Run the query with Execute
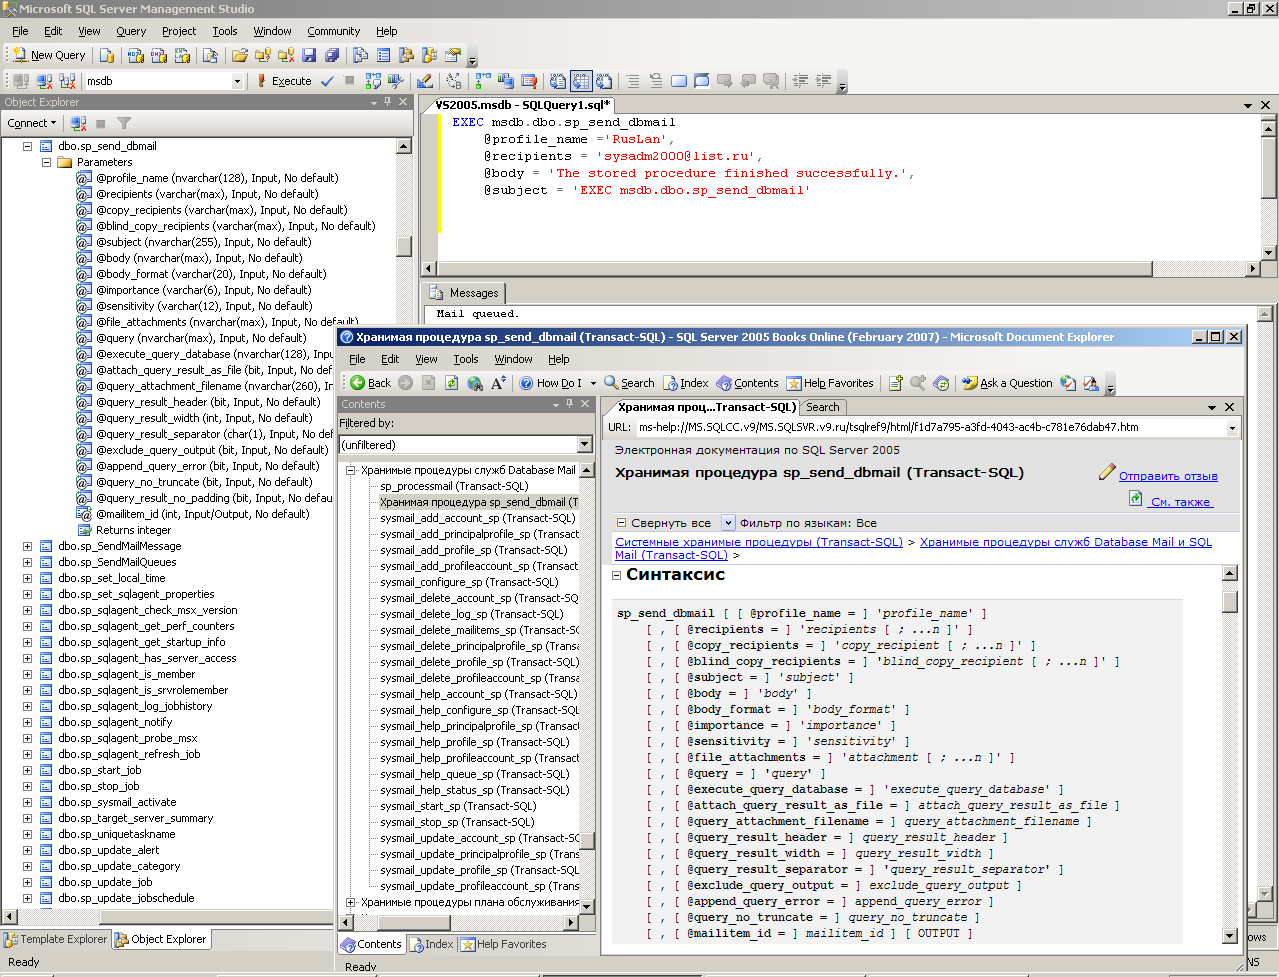This screenshot has height=977, width=1279. pos(283,81)
